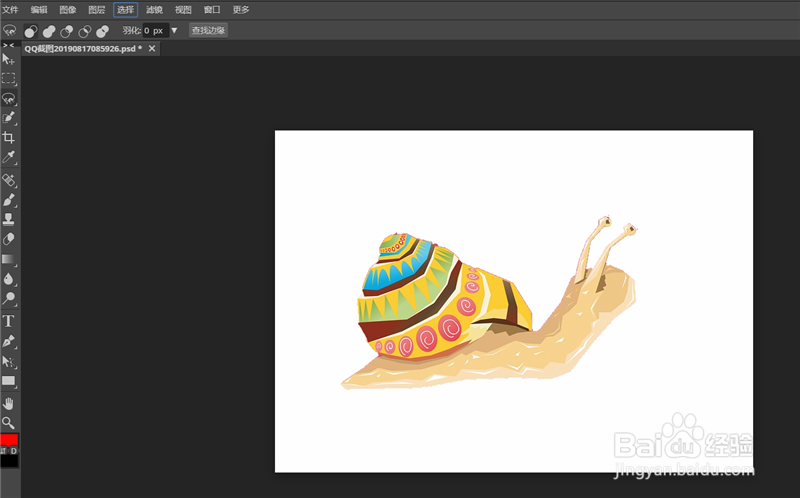Open the black background color swatch
Viewport: 800px width, 498px height.
pos(9,461)
